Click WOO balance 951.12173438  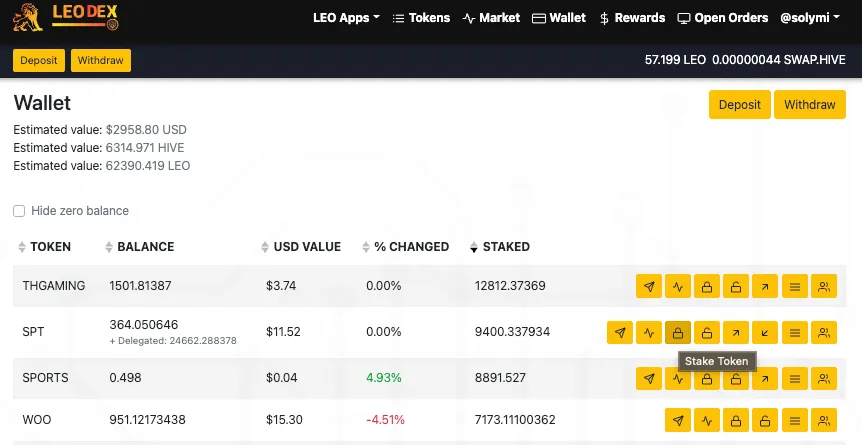[147, 420]
